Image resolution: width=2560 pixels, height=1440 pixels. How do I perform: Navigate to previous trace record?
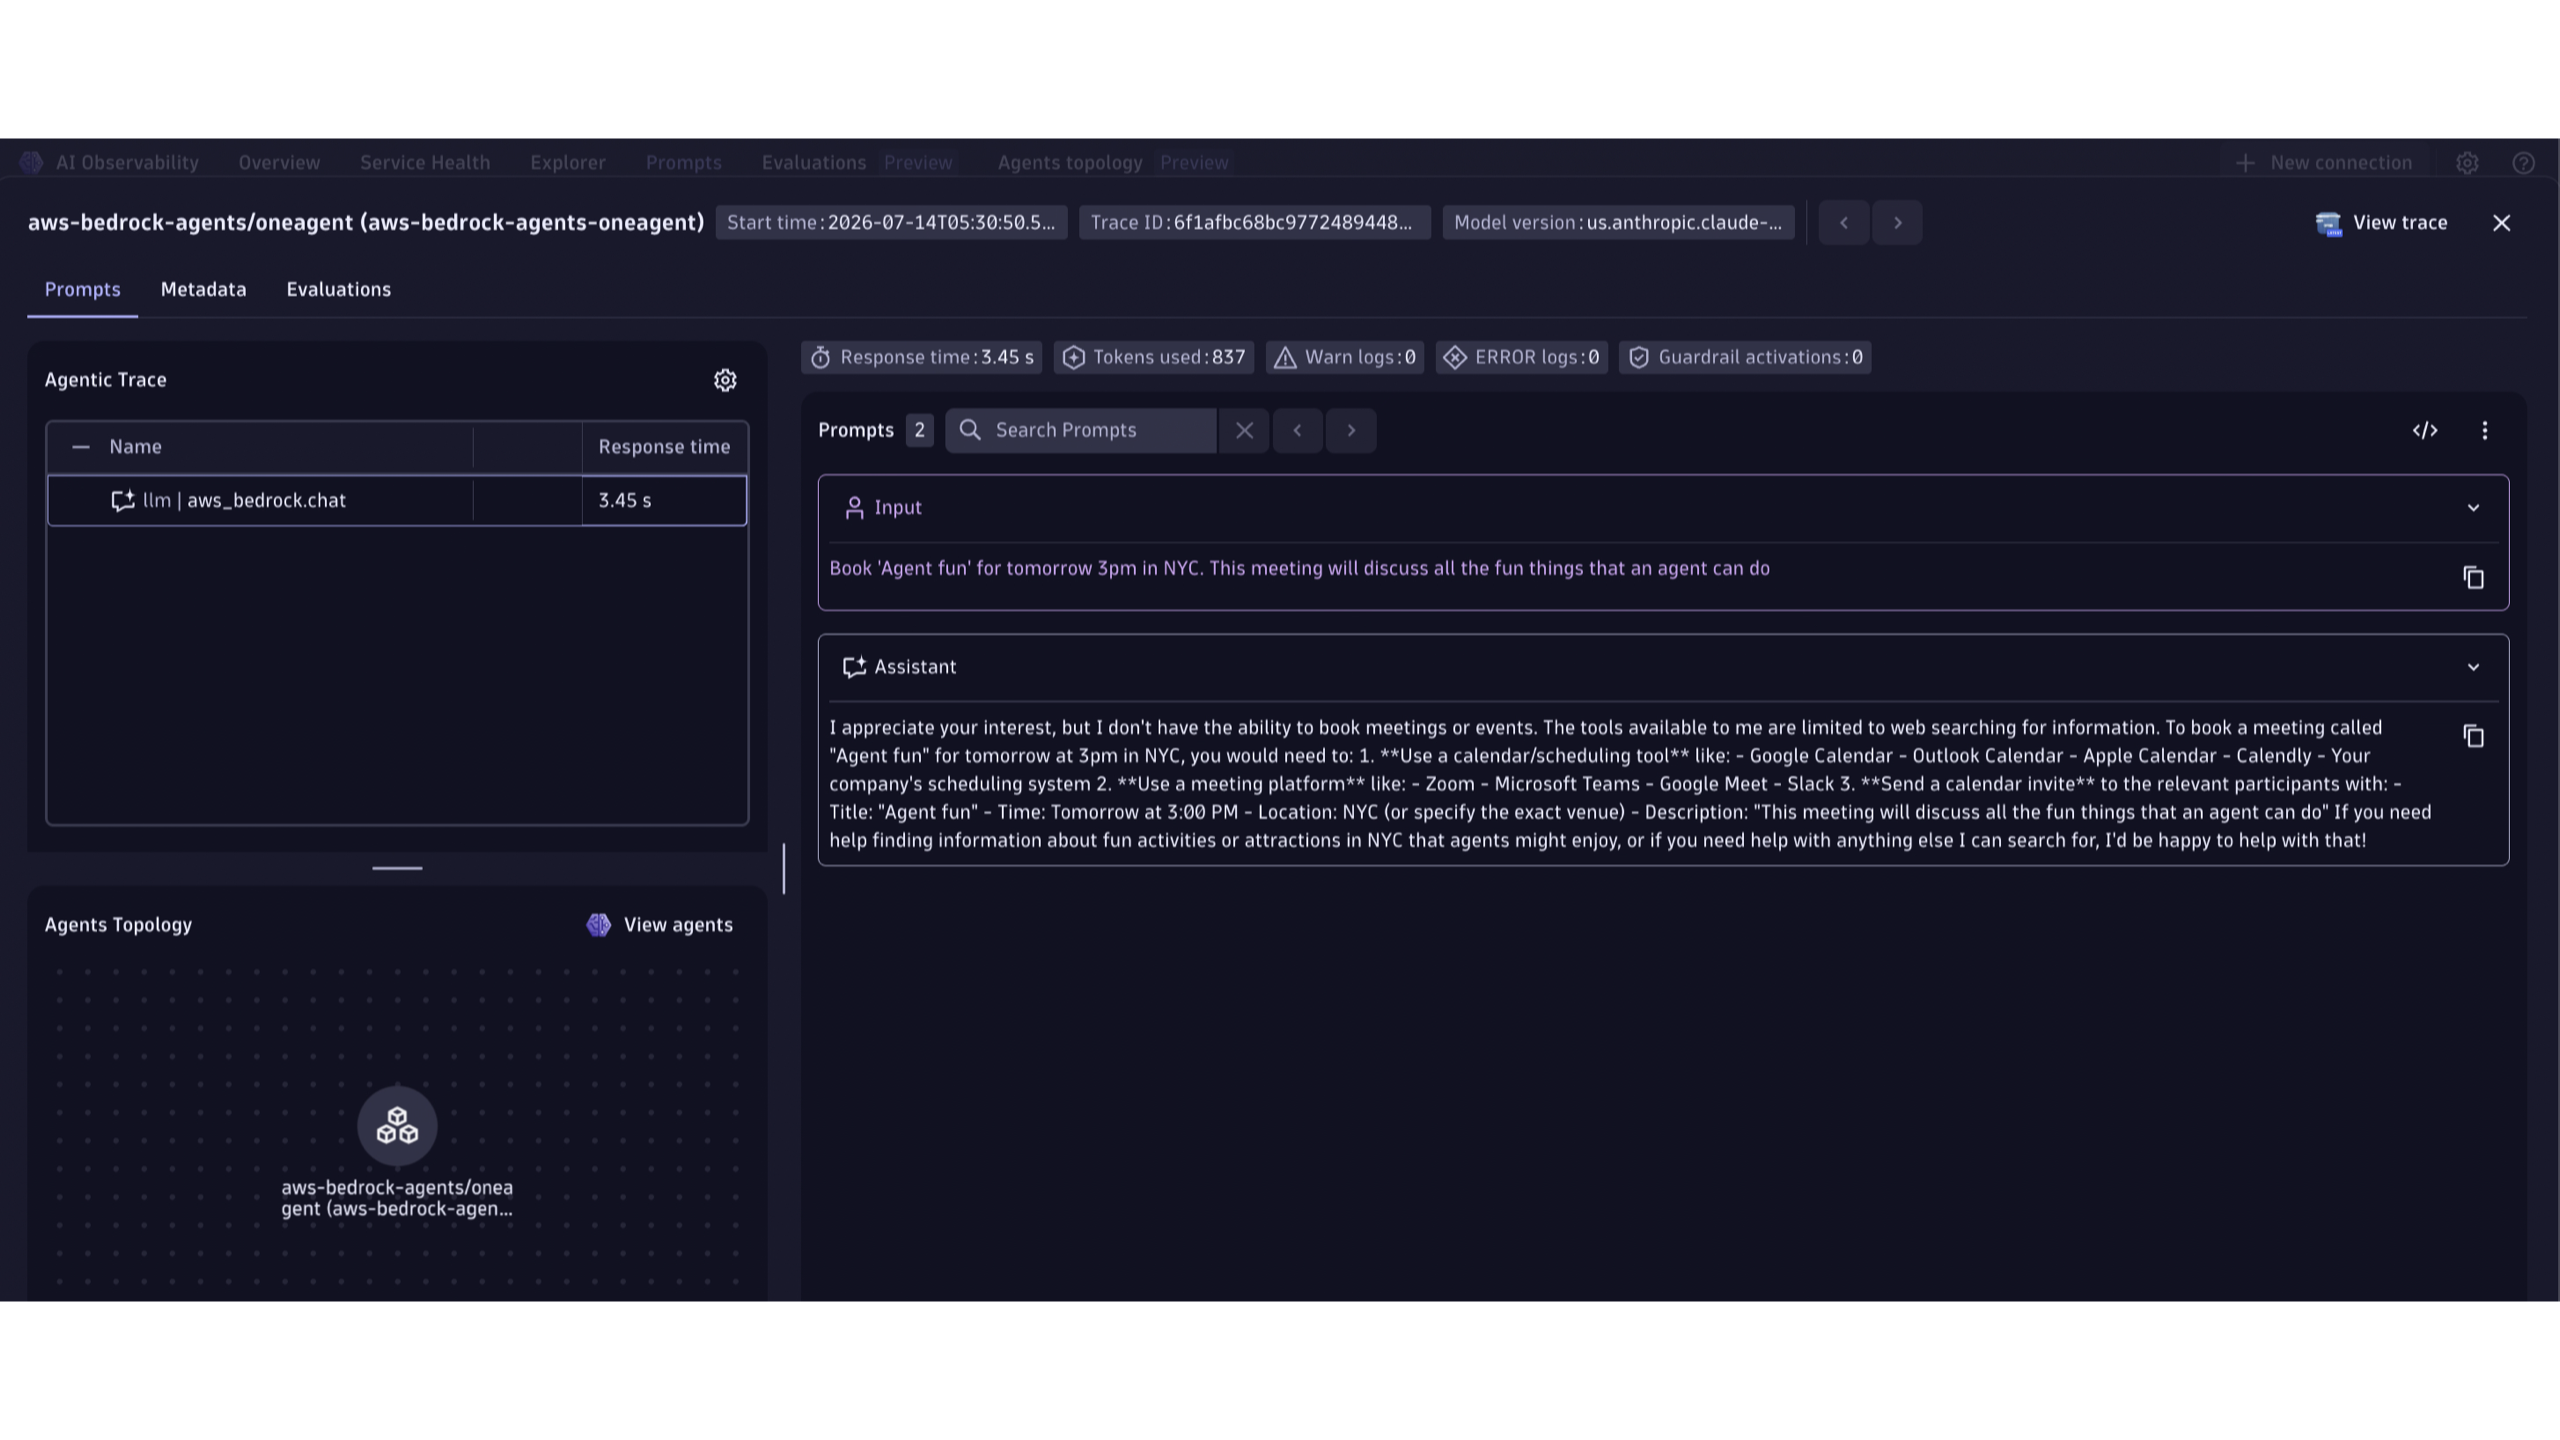1844,222
